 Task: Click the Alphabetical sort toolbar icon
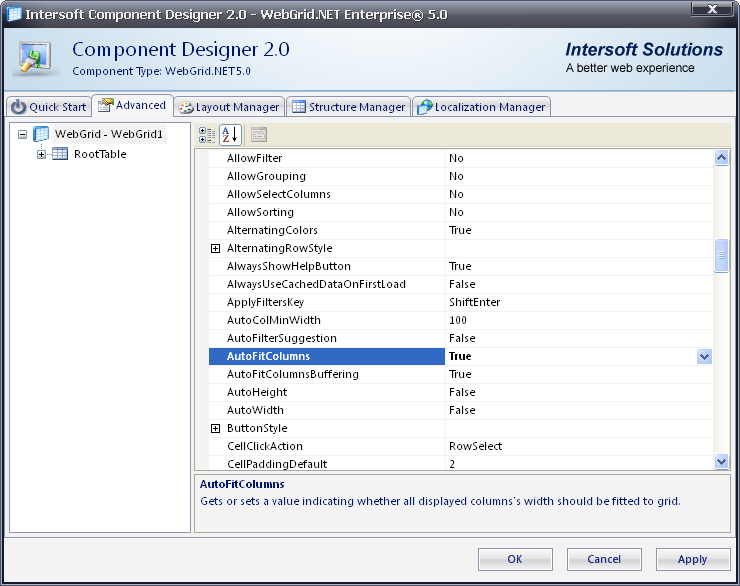[231, 135]
